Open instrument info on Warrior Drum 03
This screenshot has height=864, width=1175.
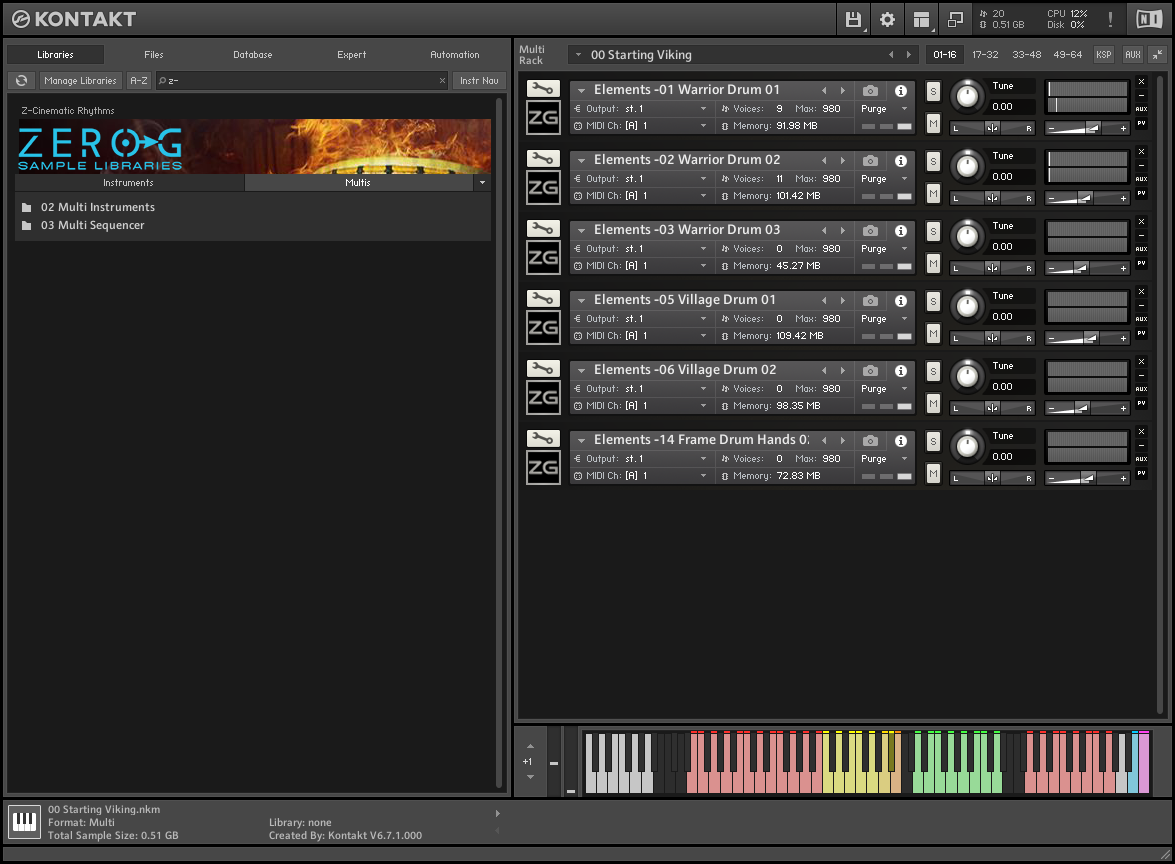point(899,230)
